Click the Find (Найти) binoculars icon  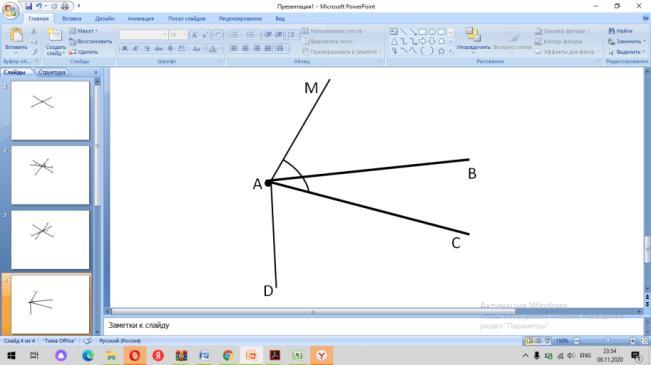click(x=612, y=31)
